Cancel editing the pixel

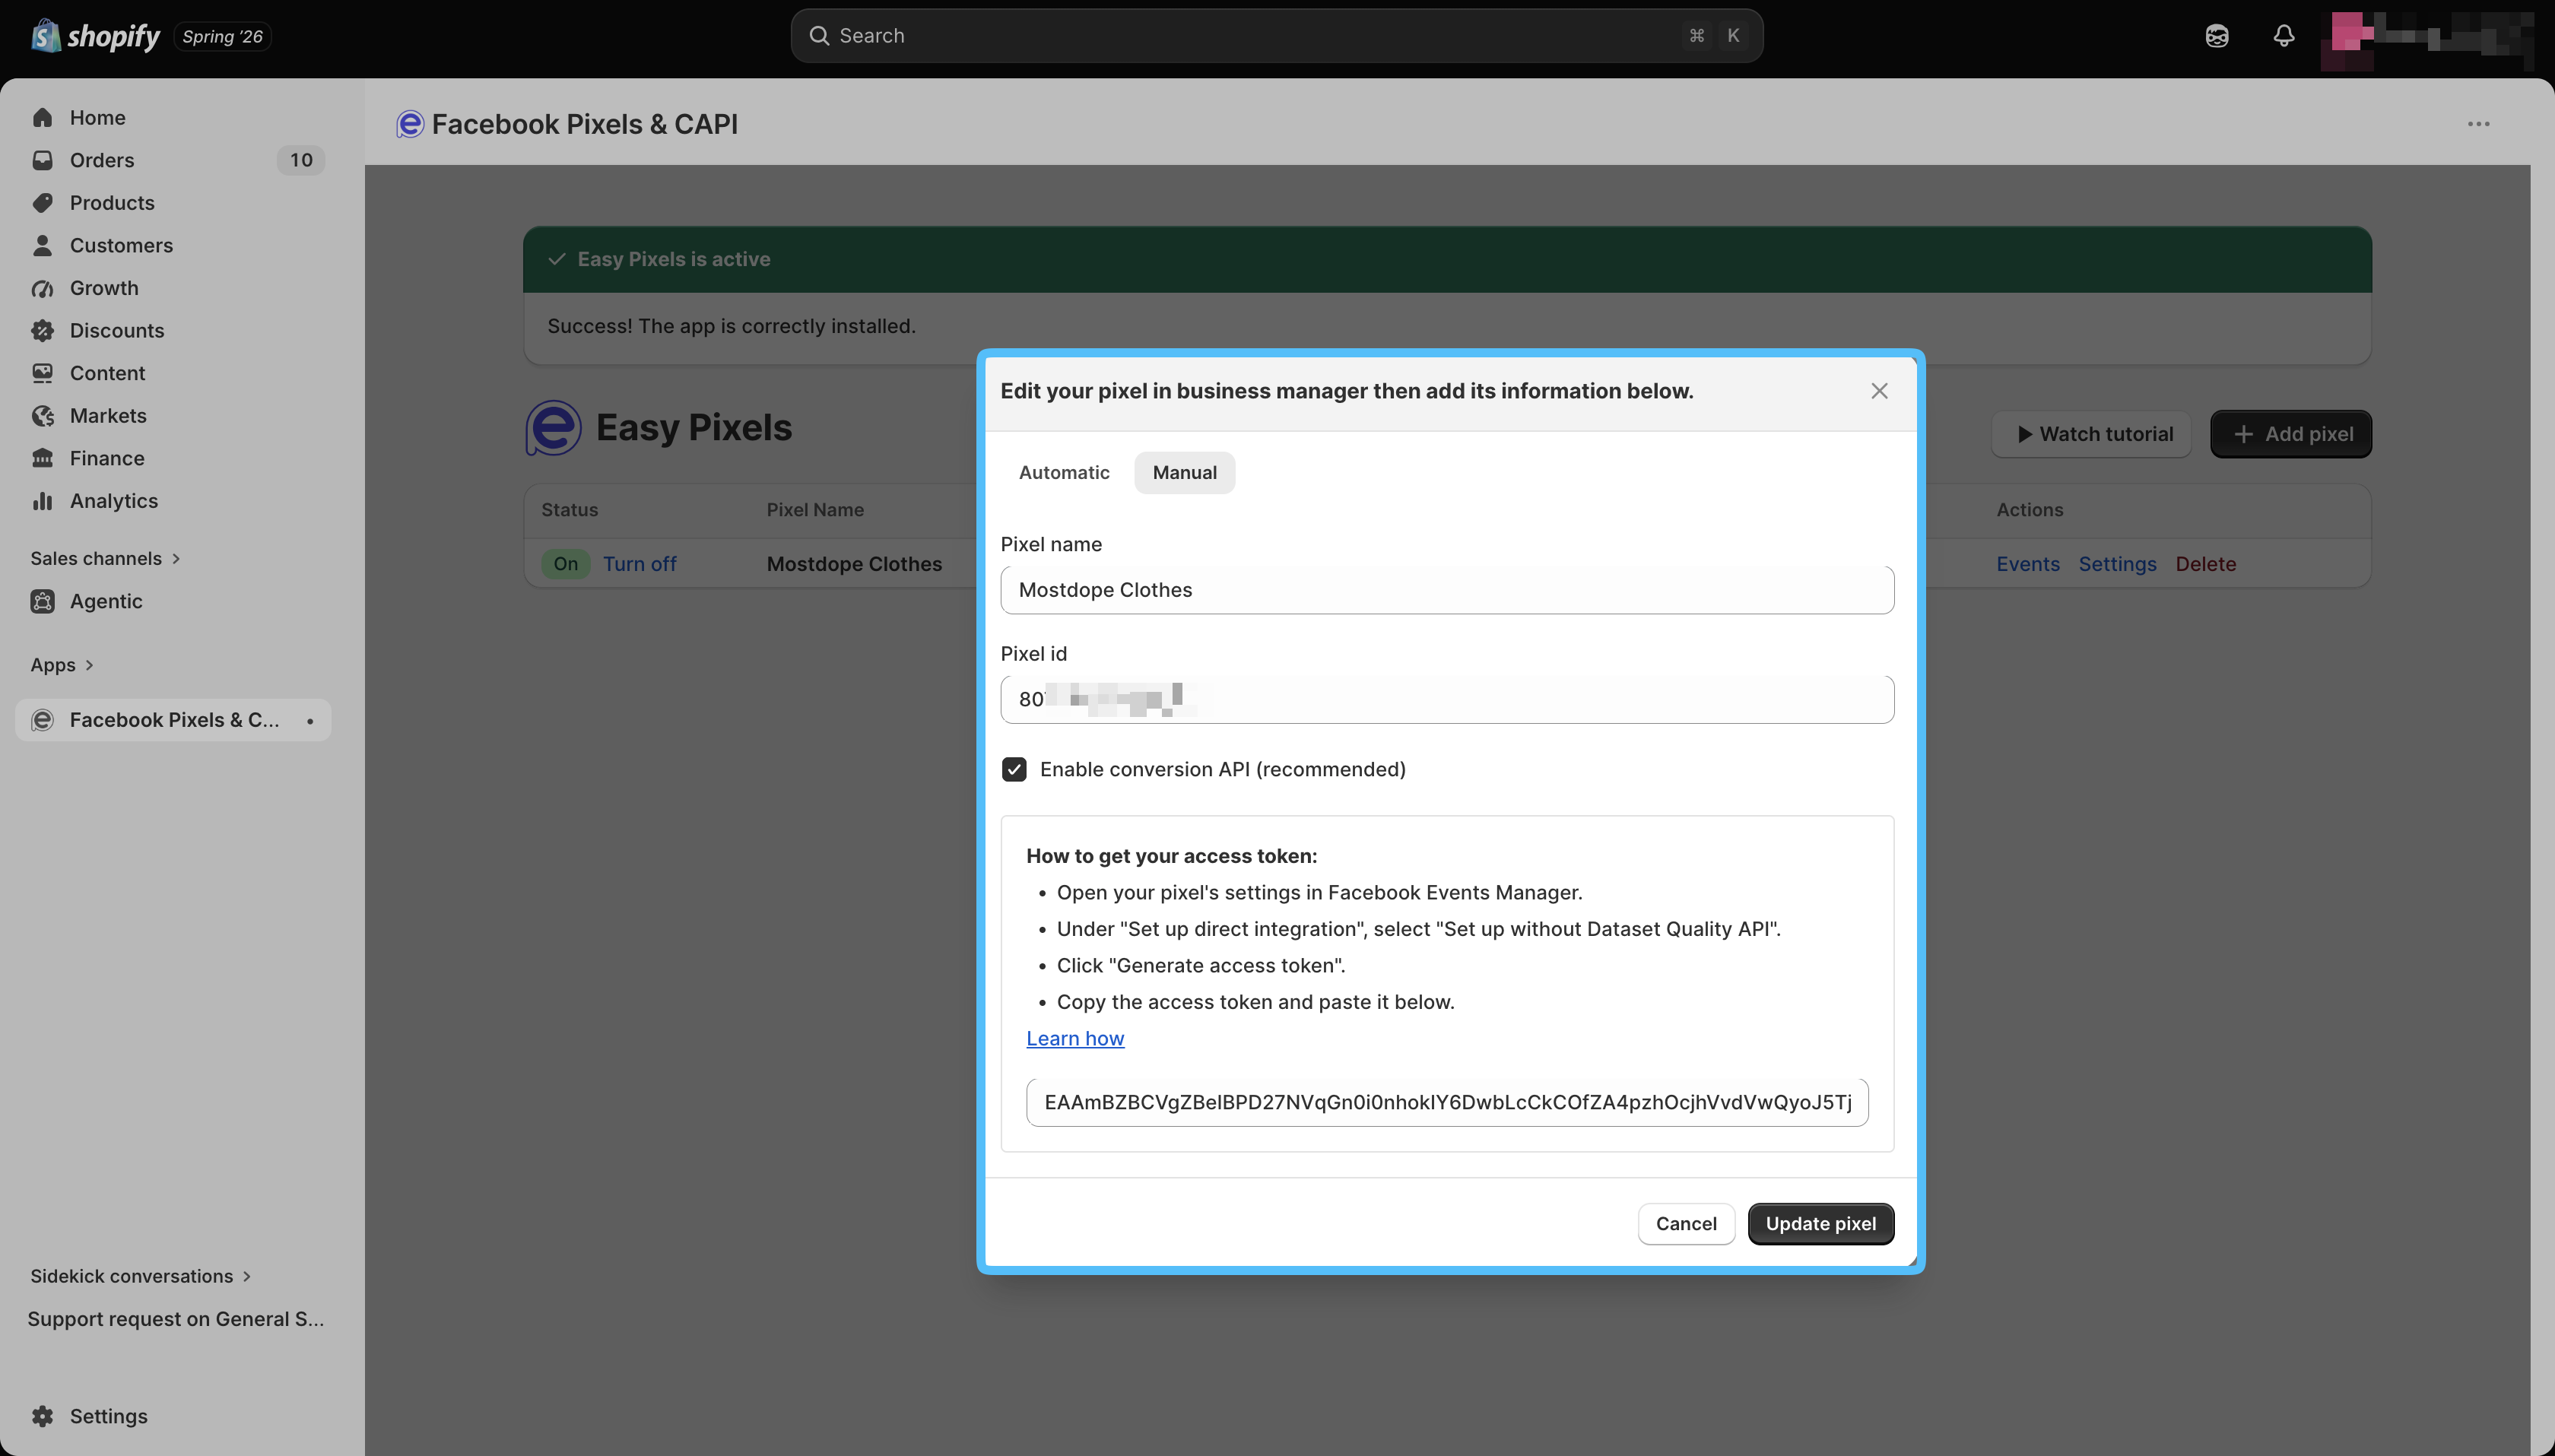1686,1224
